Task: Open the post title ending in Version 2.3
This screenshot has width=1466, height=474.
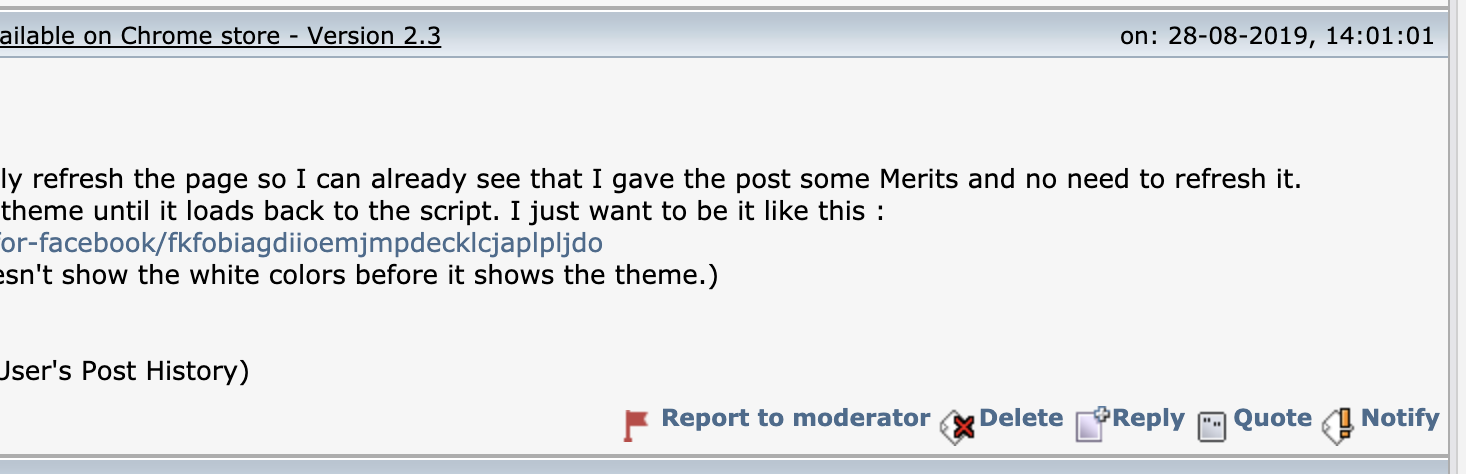Action: click(x=220, y=37)
